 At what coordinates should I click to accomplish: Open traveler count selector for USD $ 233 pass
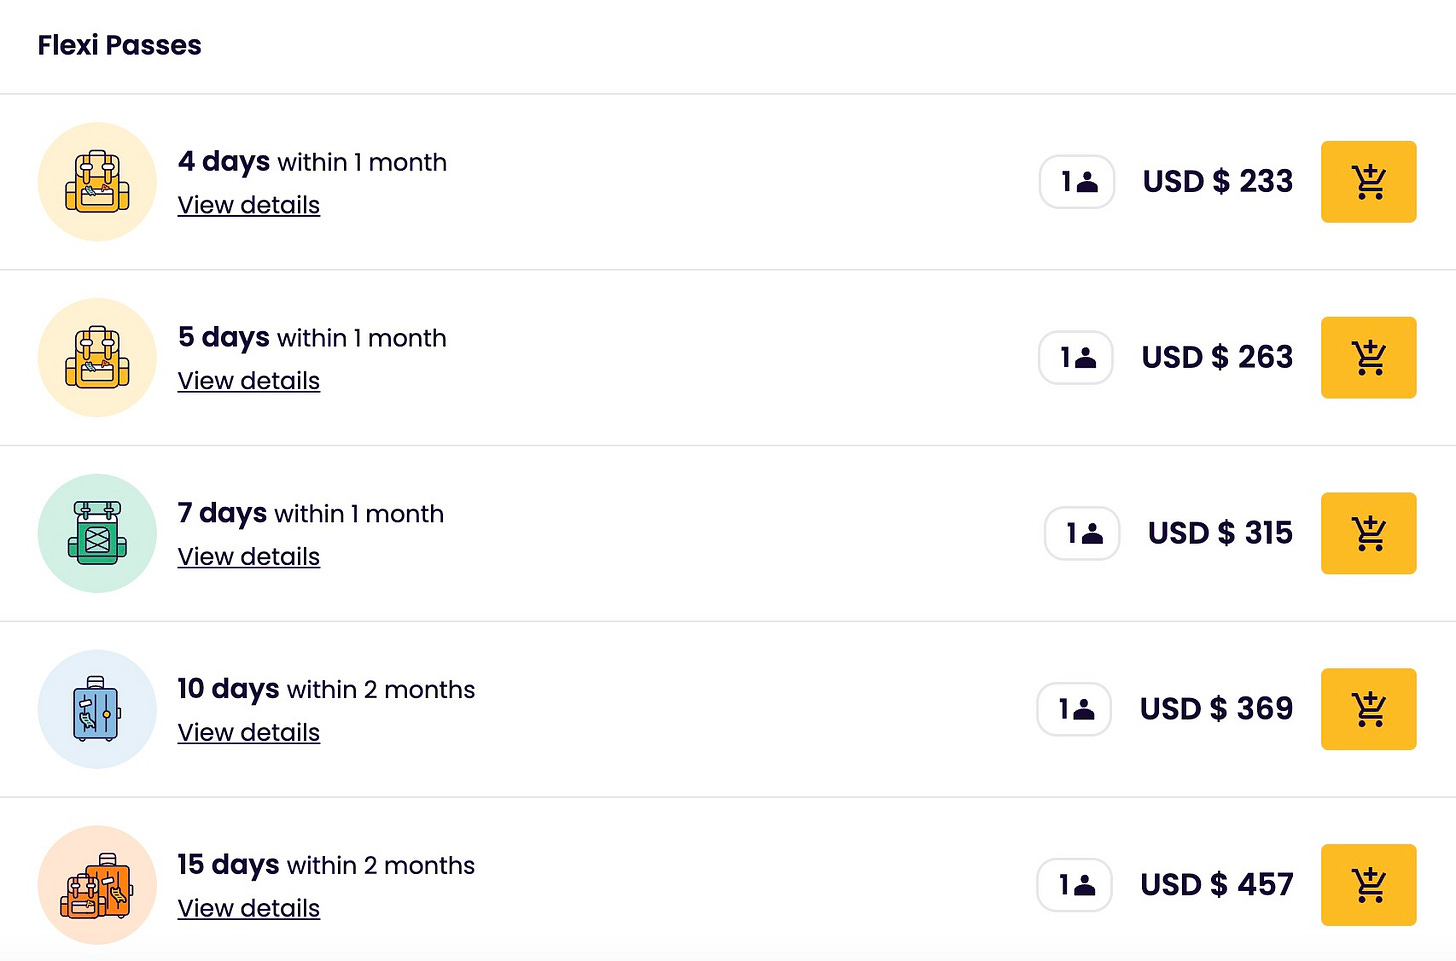[1077, 182]
